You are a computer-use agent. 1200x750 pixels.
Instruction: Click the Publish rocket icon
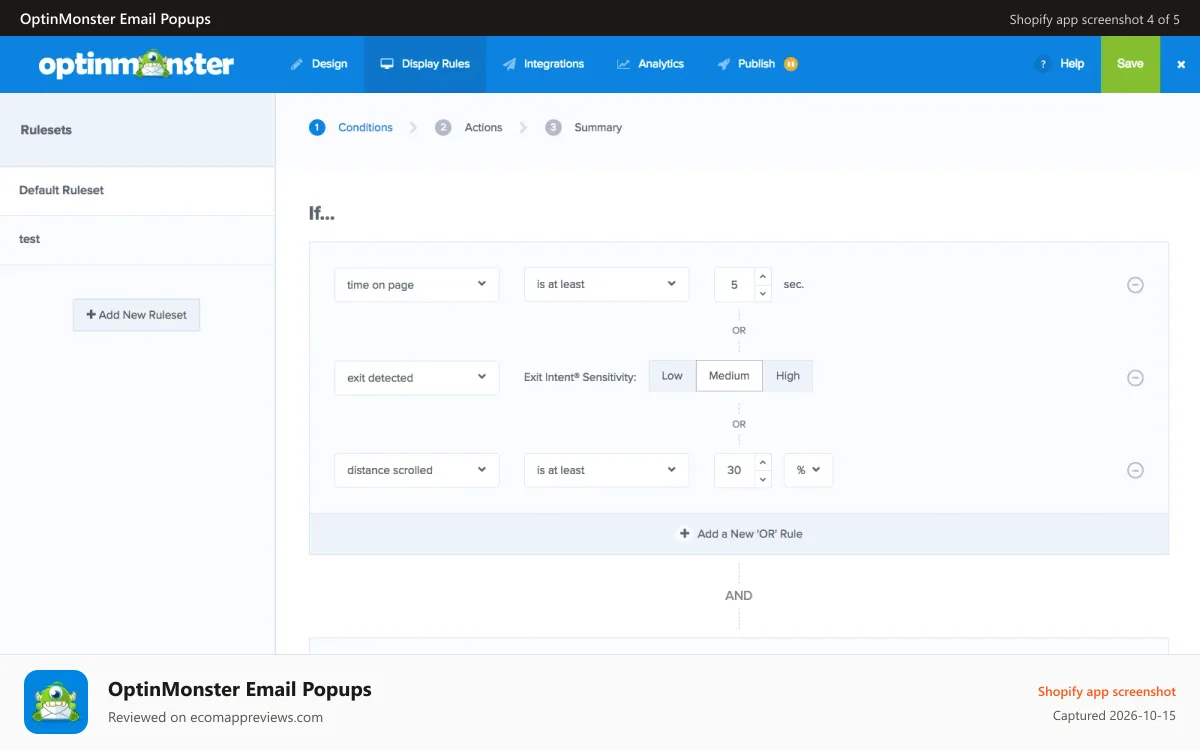tap(723, 64)
